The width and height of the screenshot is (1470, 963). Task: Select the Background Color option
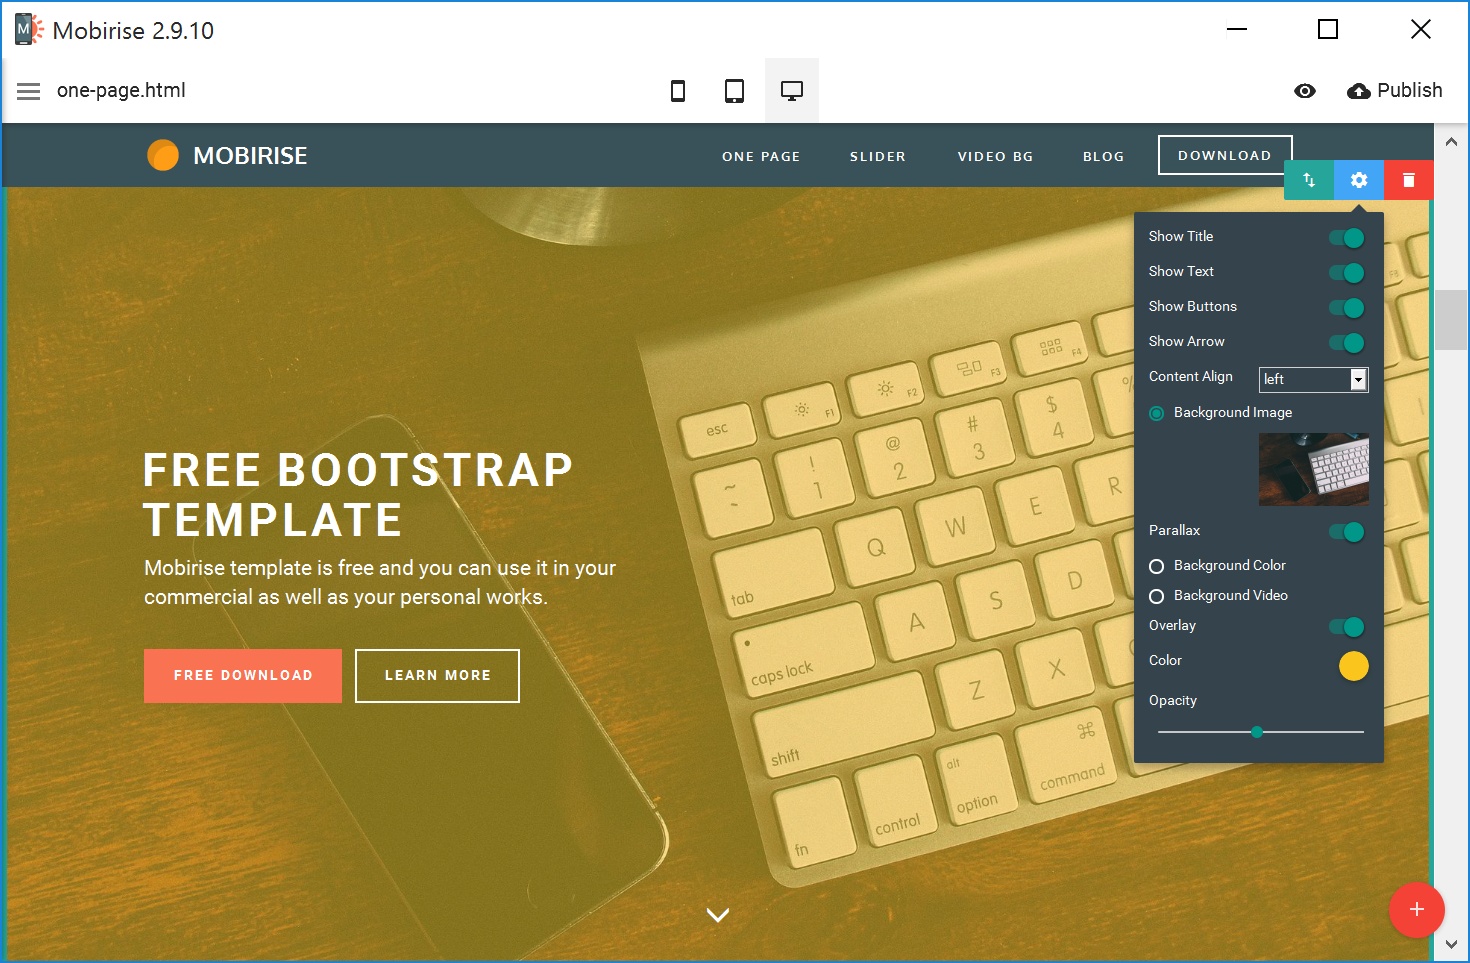(1156, 566)
